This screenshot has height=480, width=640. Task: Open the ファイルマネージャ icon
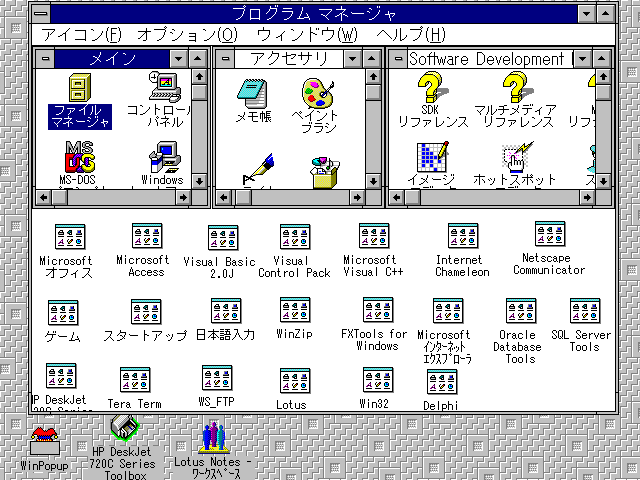click(x=81, y=91)
